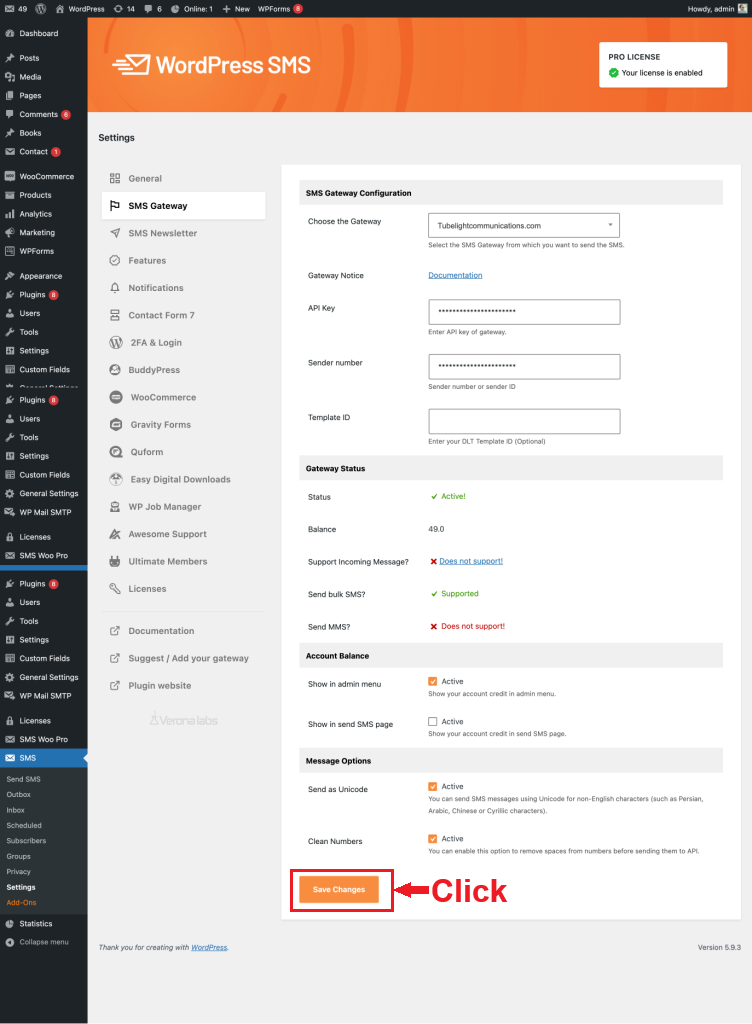This screenshot has height=1024, width=752.
Task: Click the Save Changes button
Action: [339, 889]
